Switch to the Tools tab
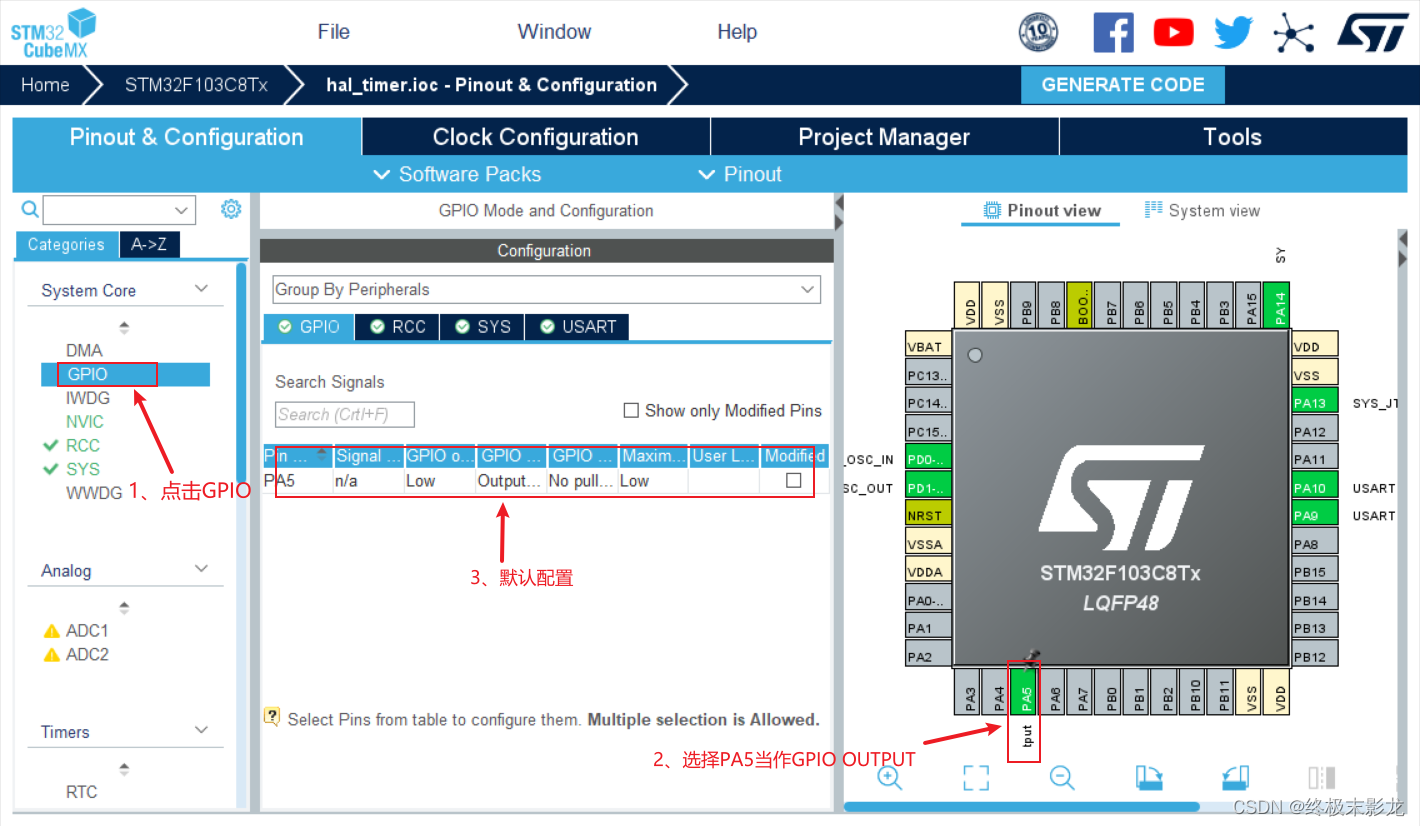 coord(1233,137)
